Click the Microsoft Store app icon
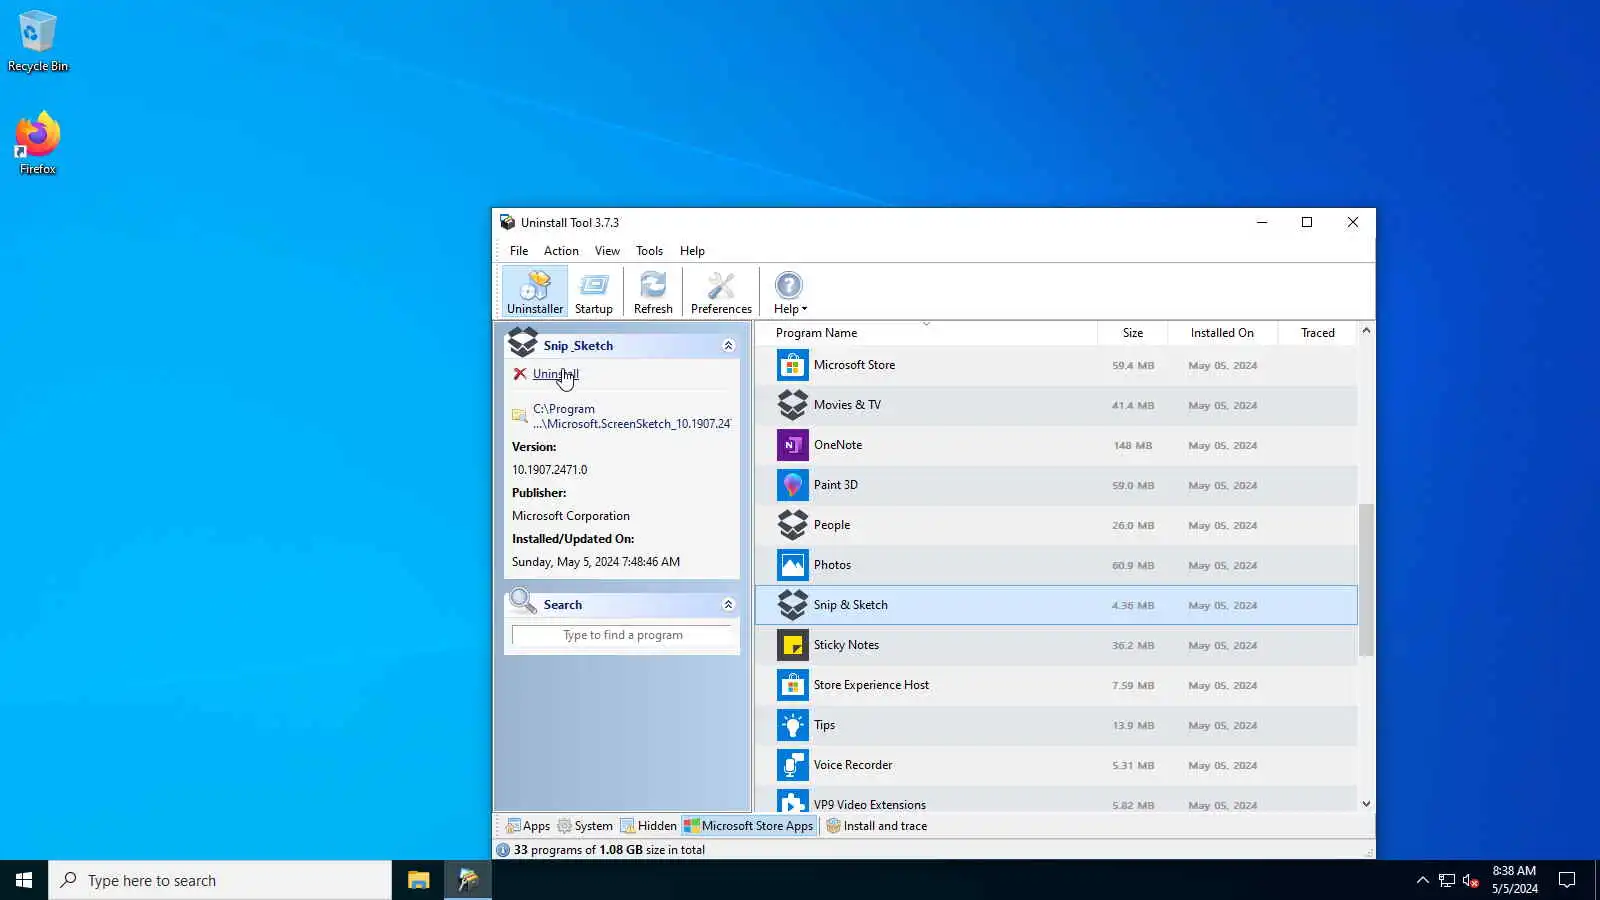The height and width of the screenshot is (900, 1600). (792, 365)
